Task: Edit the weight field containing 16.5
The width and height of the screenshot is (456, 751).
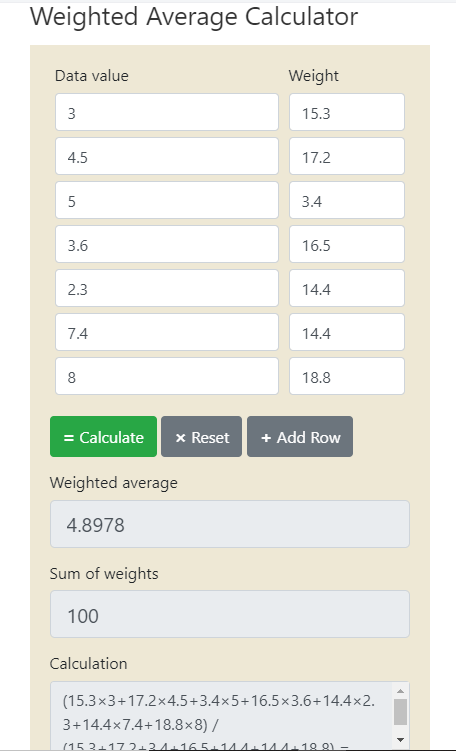Action: coord(347,244)
